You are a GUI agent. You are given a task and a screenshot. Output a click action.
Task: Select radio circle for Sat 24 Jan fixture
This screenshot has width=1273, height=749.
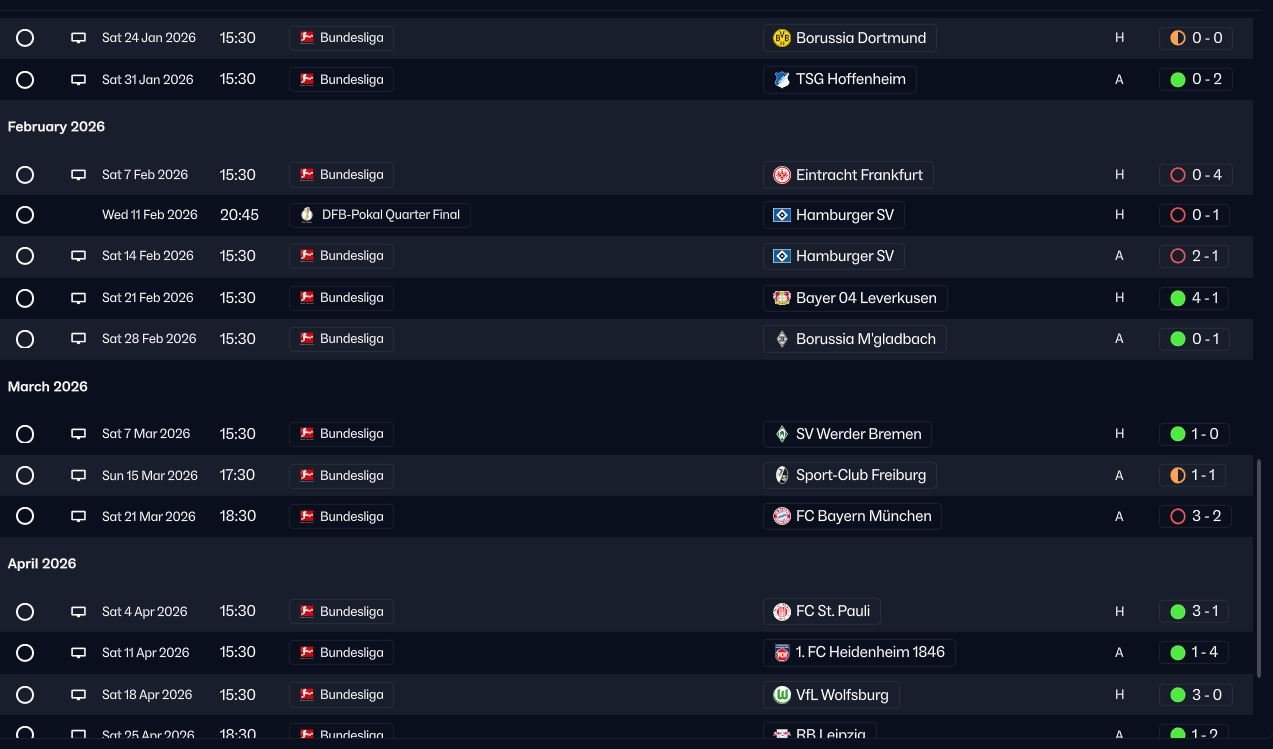pos(25,38)
